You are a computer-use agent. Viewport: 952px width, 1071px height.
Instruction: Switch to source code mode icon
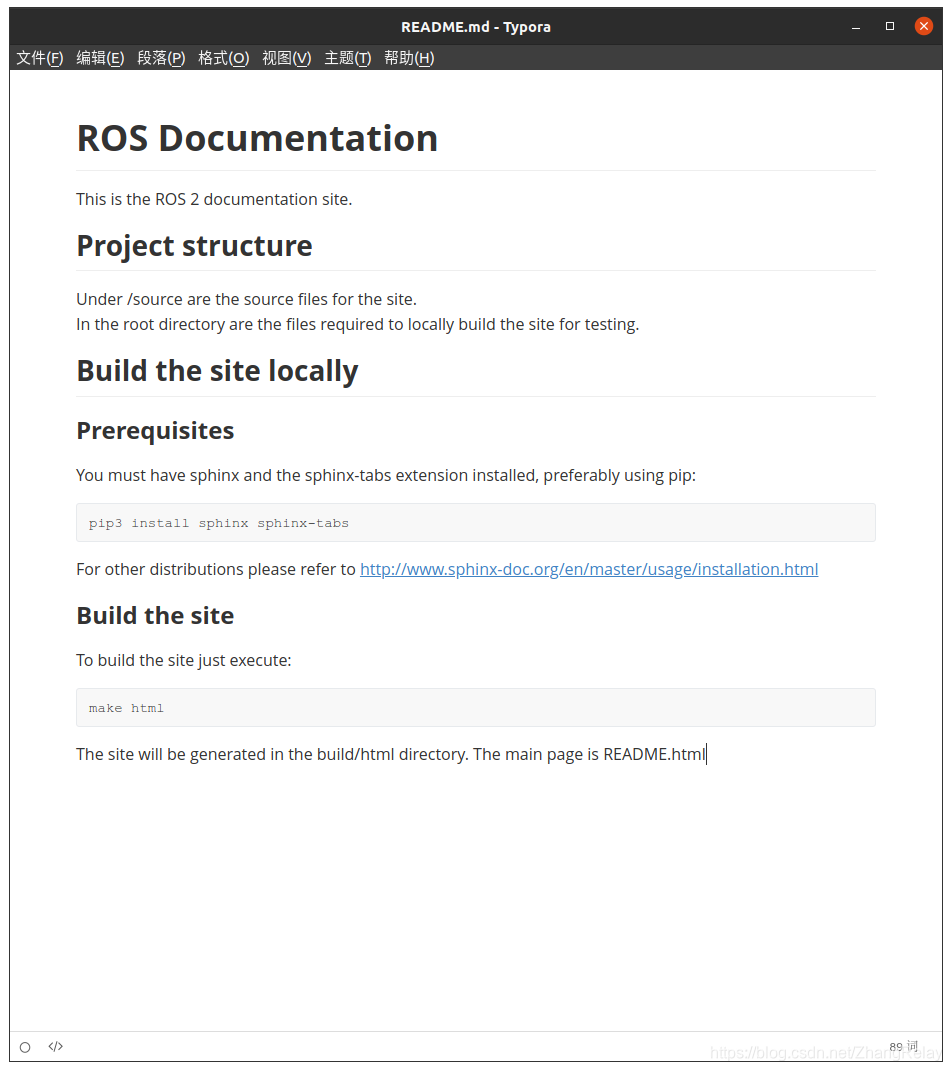coord(56,1046)
